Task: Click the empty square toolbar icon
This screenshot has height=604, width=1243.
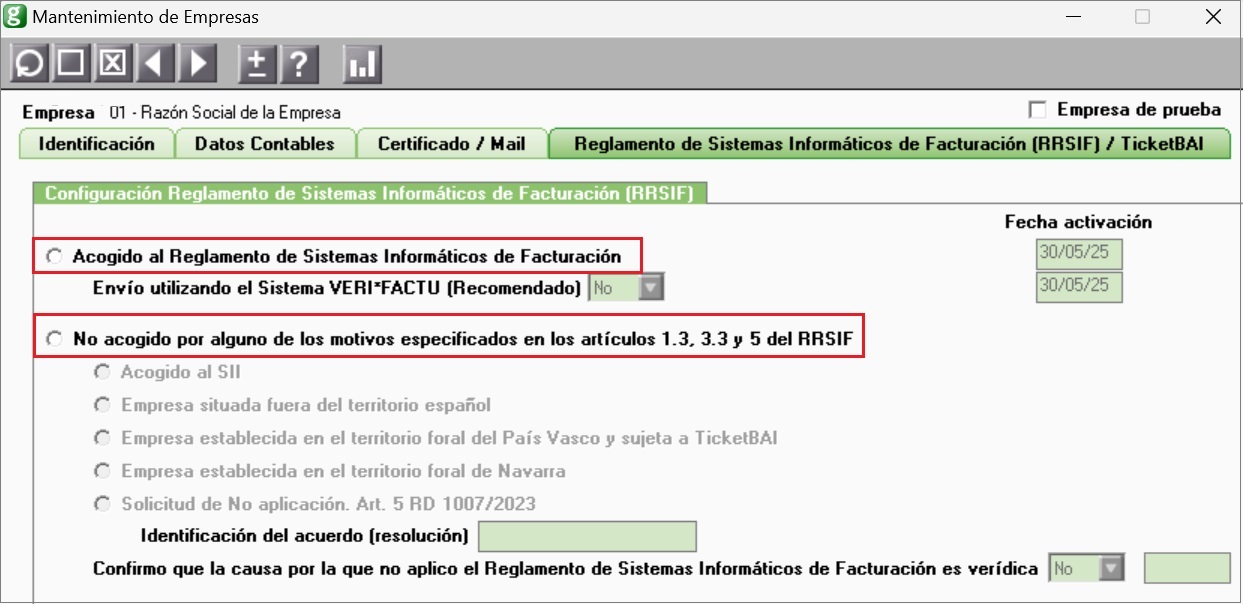Action: point(70,64)
